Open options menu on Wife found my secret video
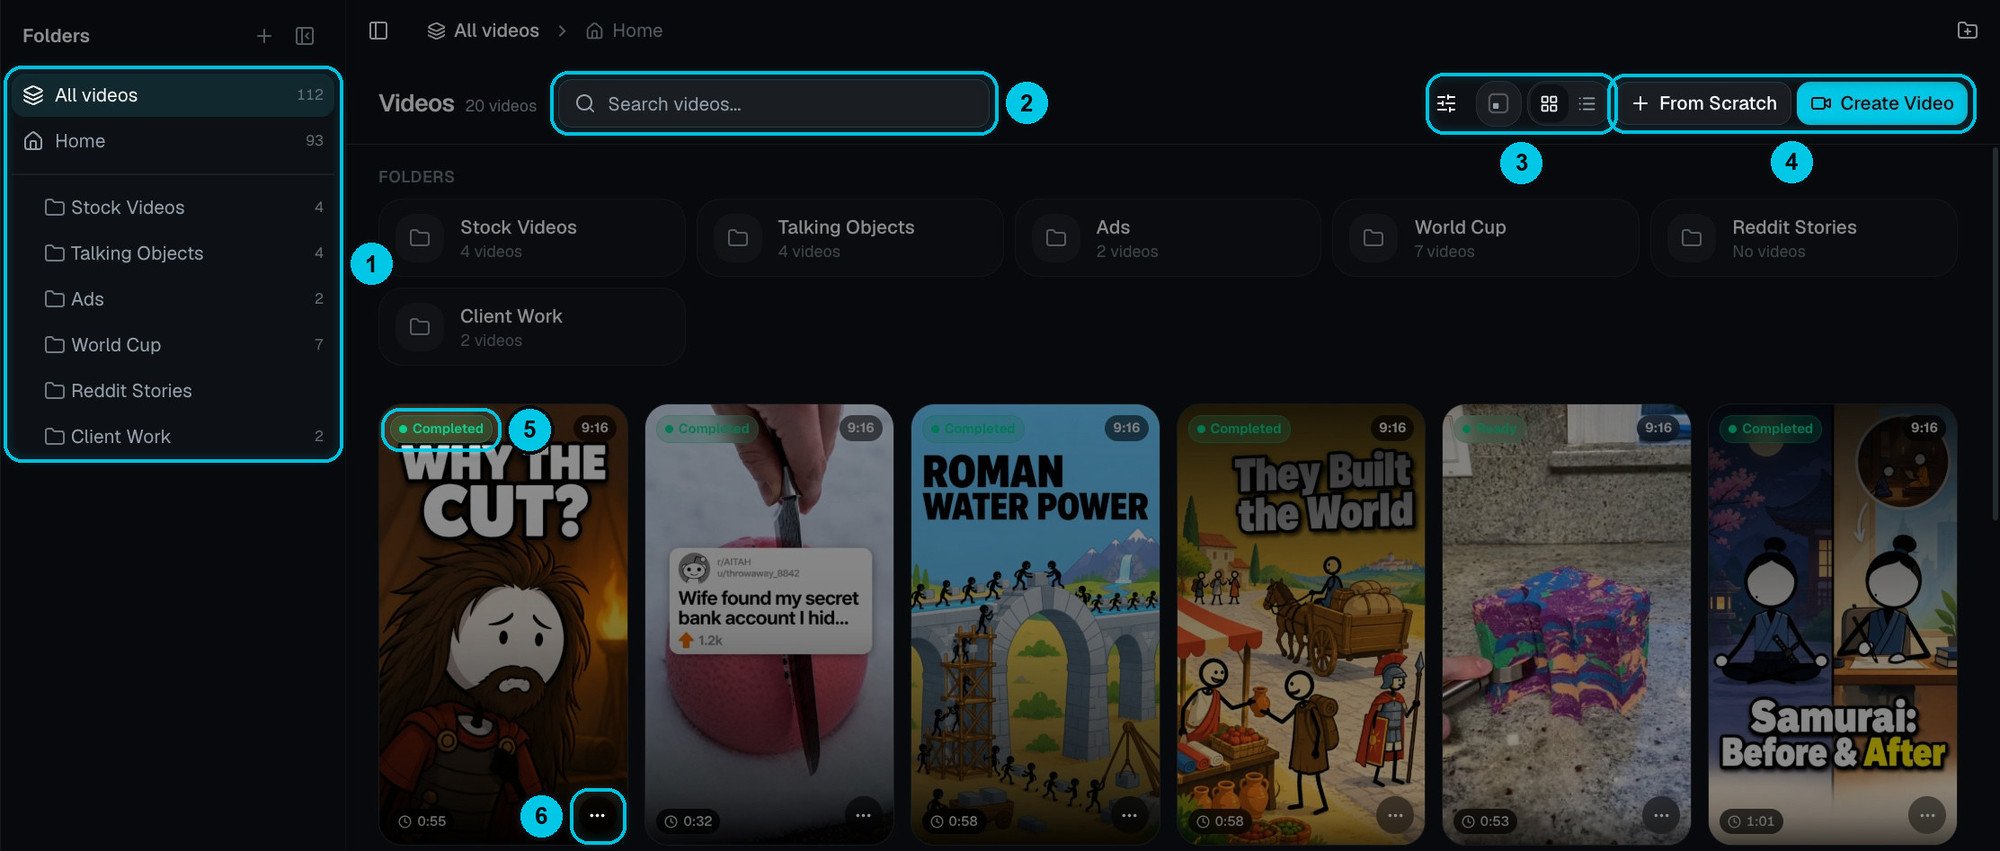 (863, 816)
